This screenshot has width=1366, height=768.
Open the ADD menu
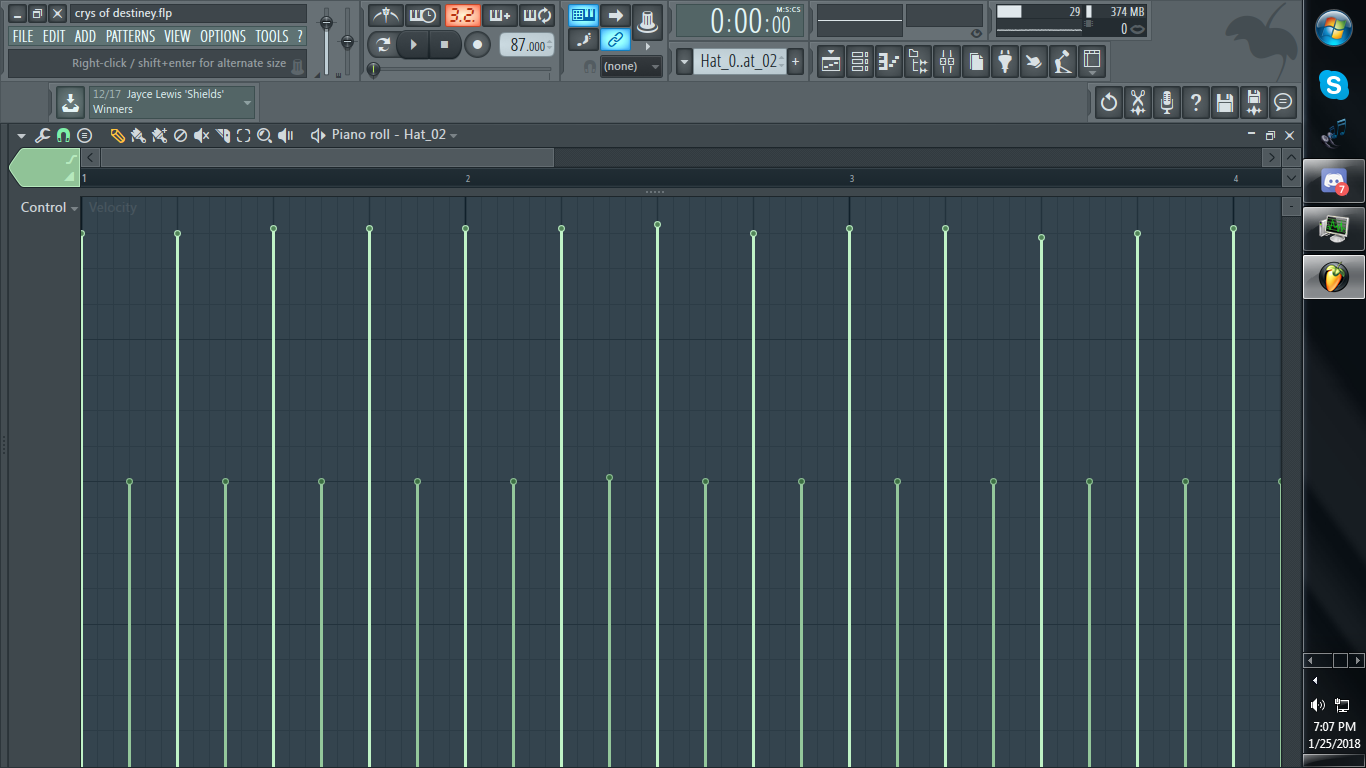[x=86, y=36]
